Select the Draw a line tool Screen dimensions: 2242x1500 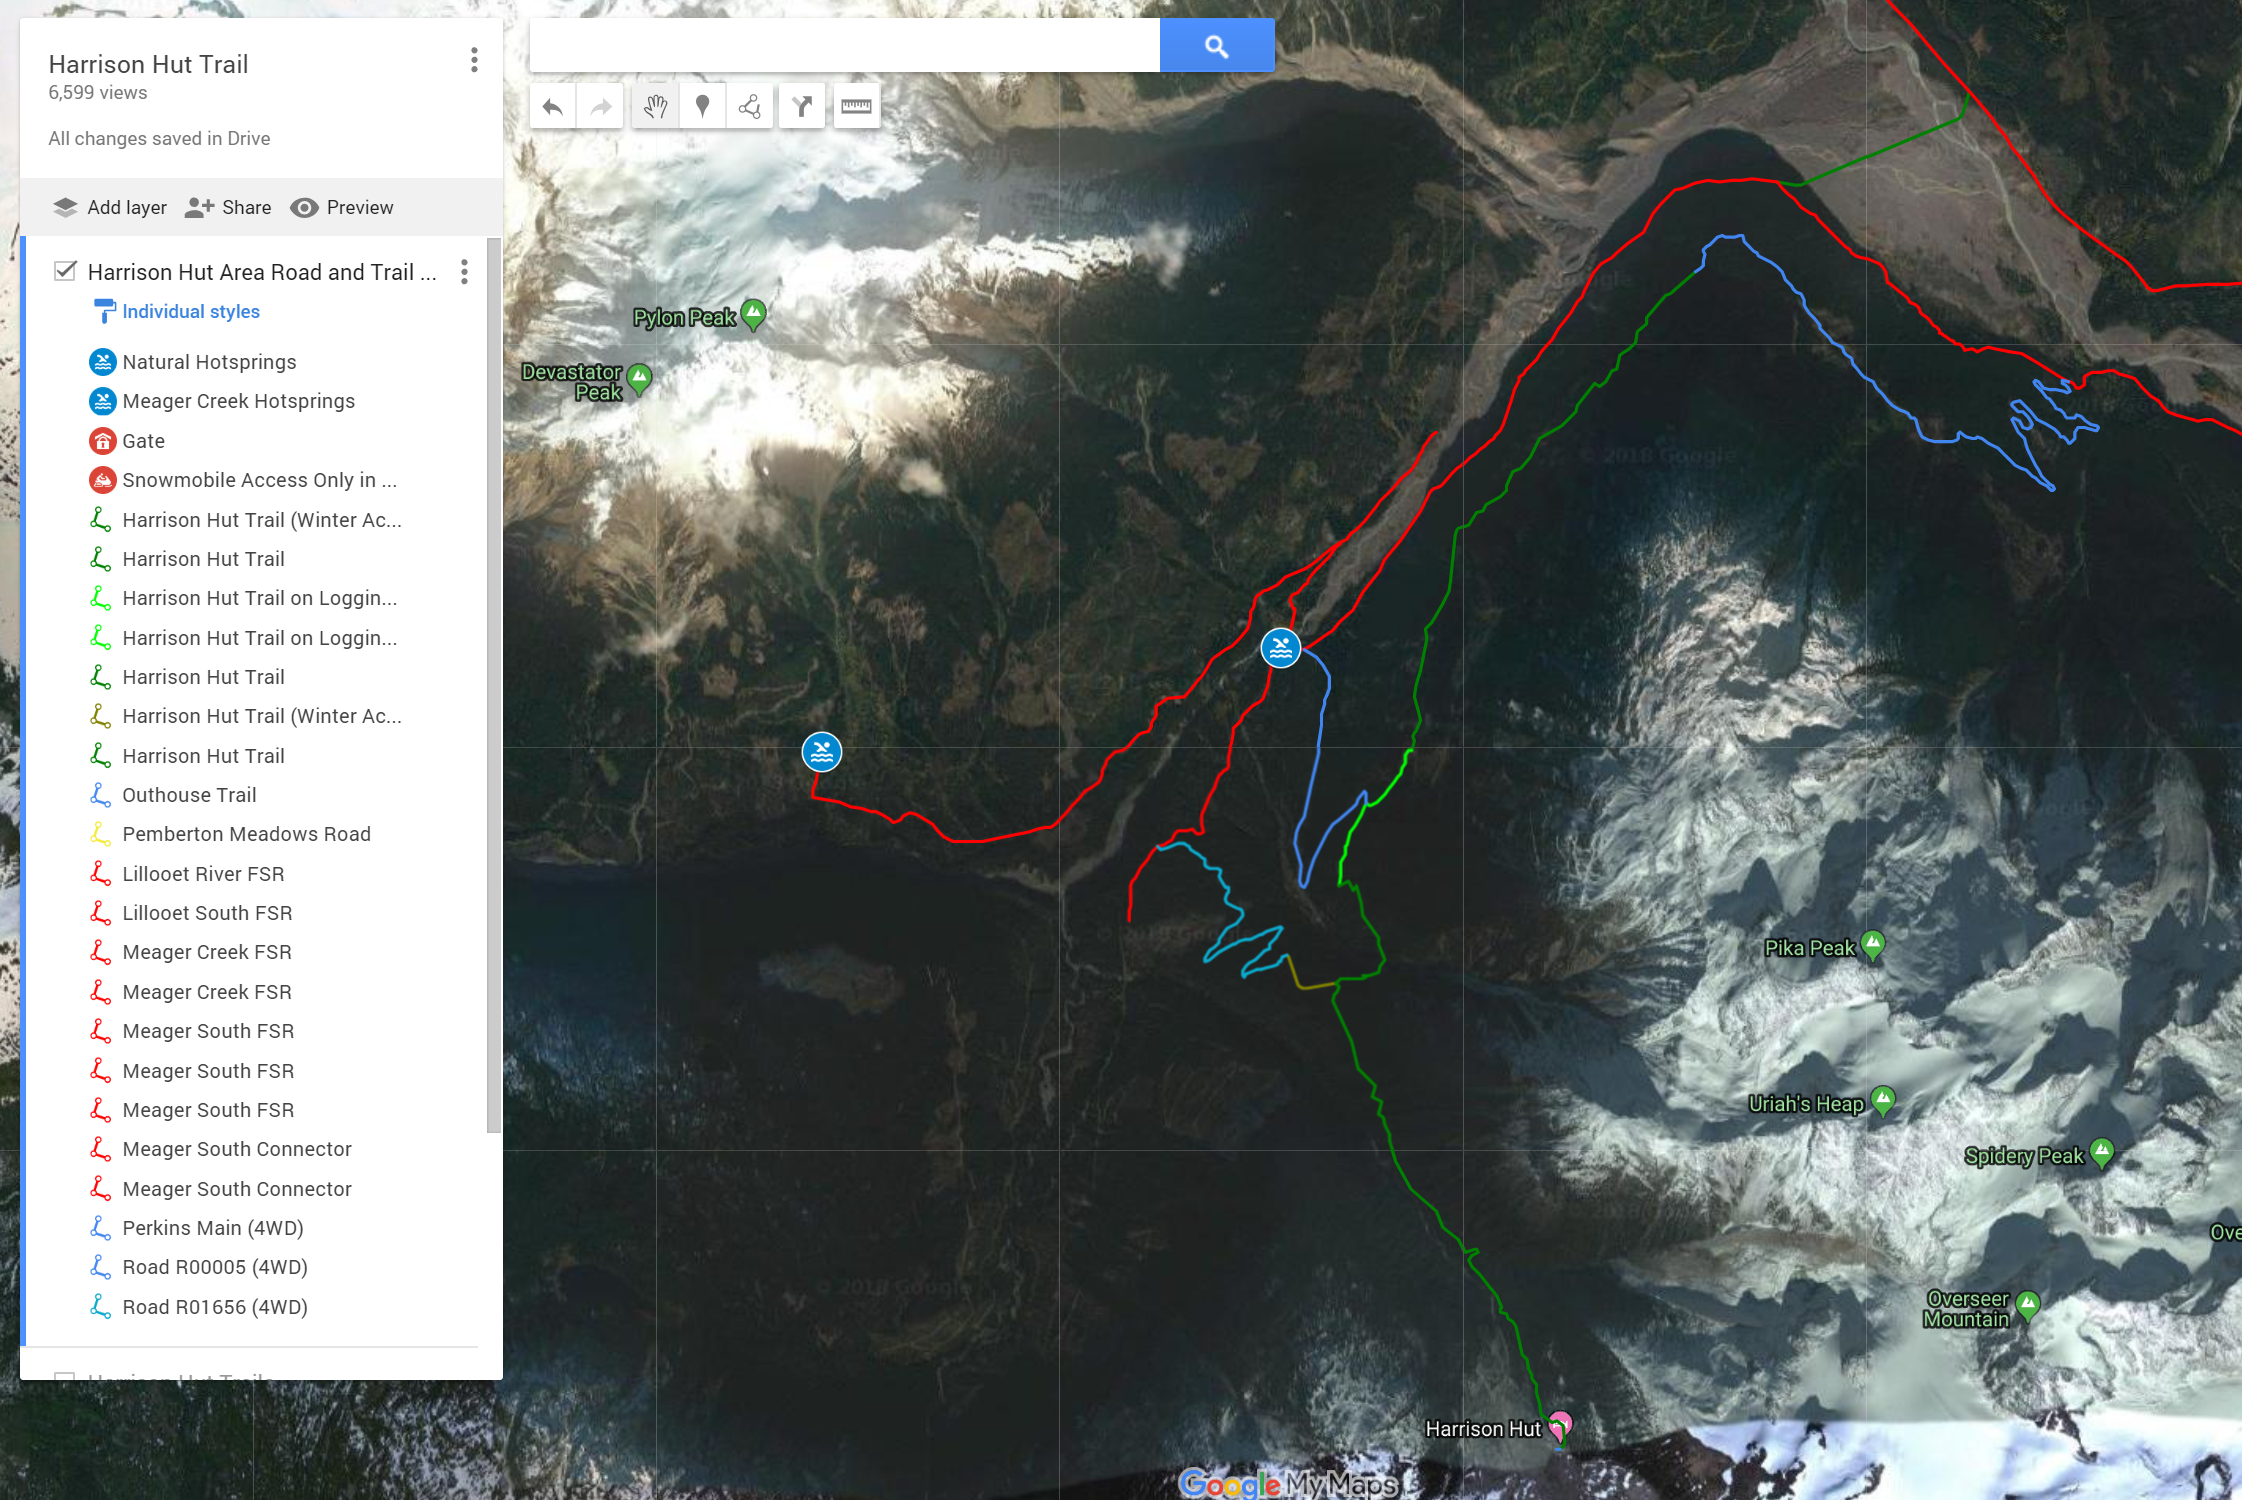750,106
